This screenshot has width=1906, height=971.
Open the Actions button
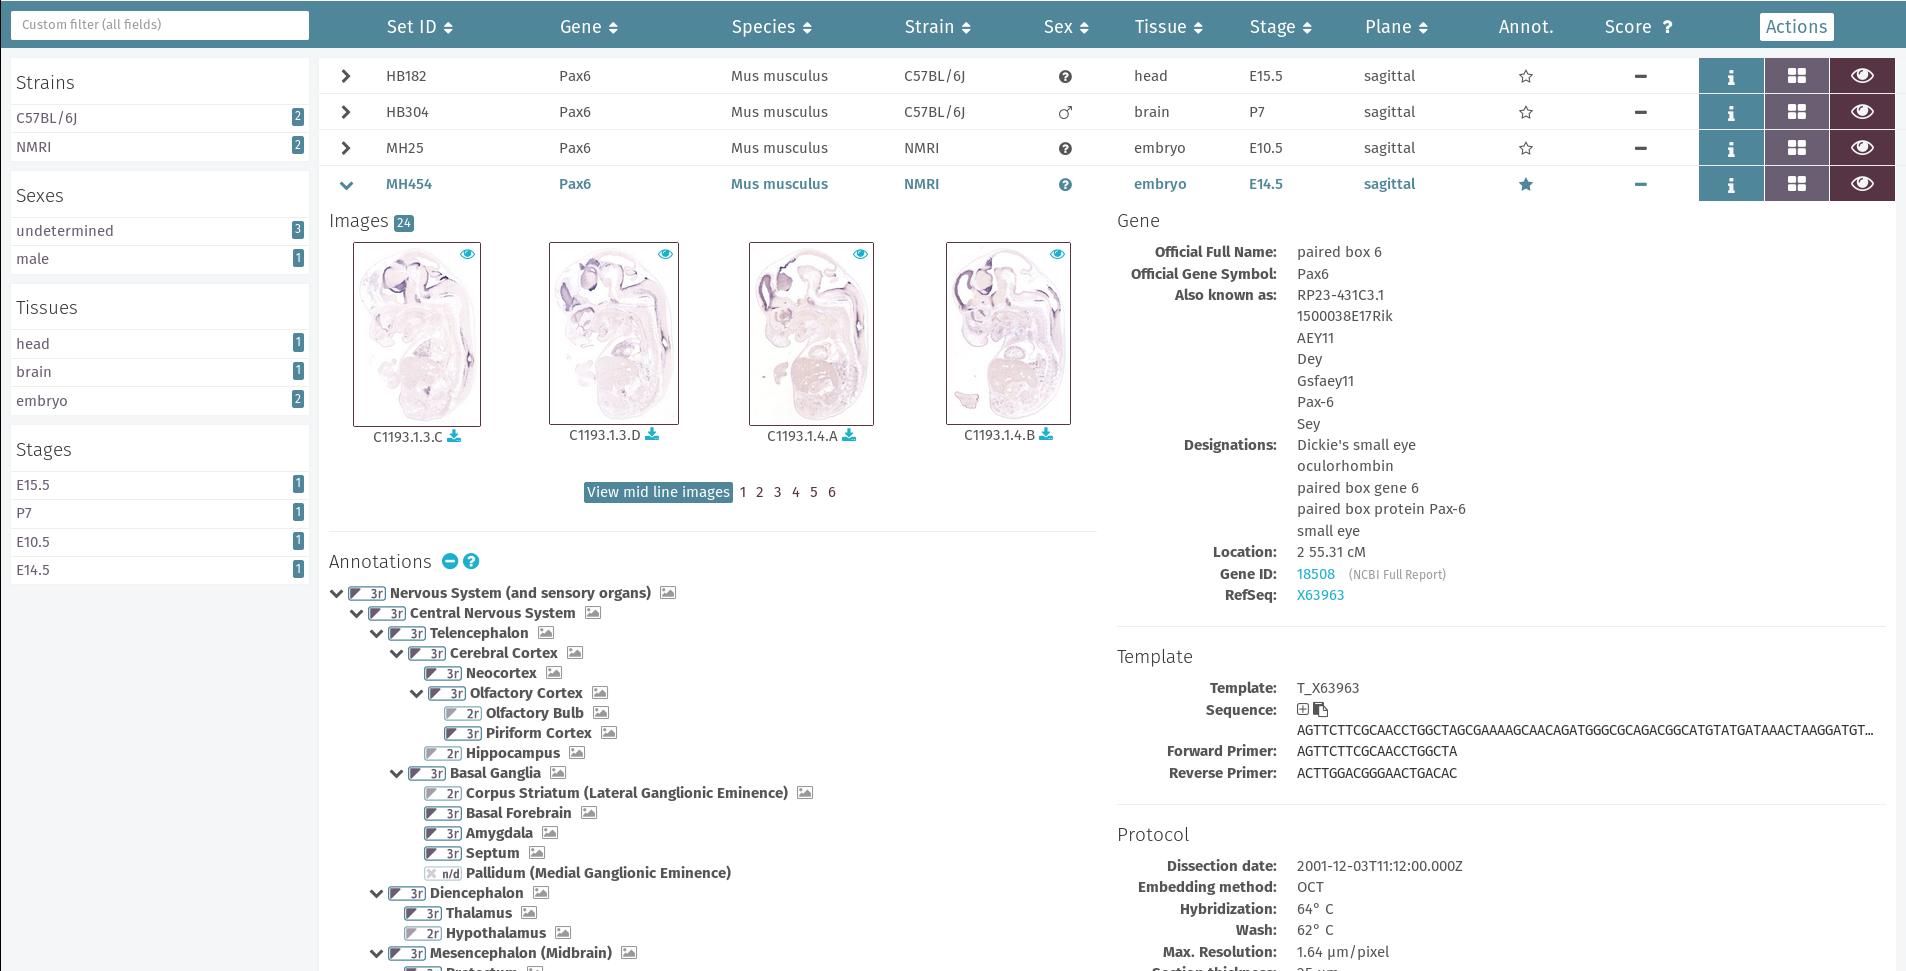click(1796, 27)
